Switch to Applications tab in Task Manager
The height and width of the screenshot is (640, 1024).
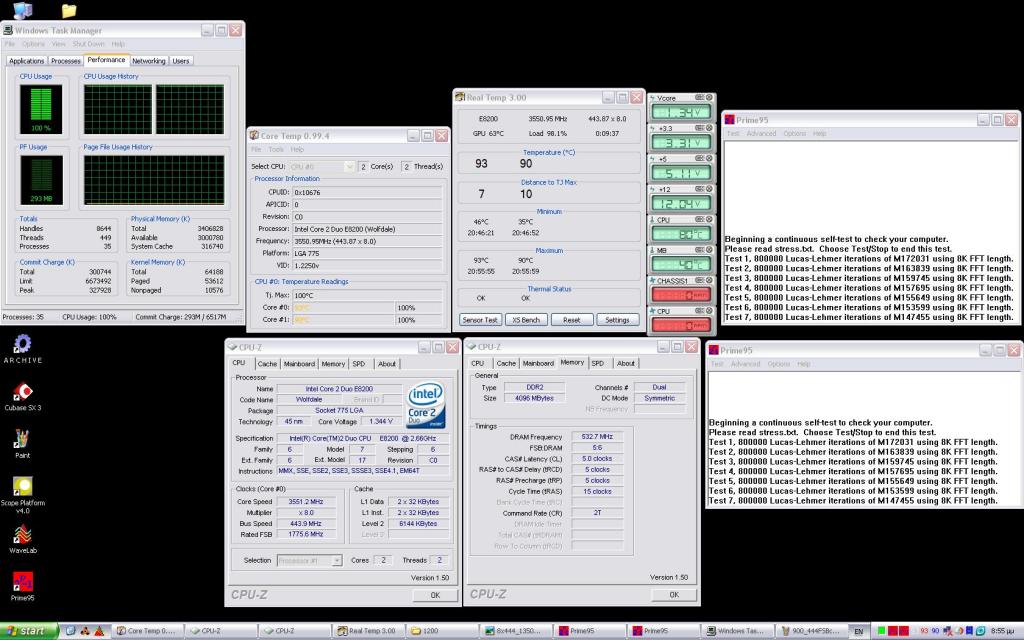(x=27, y=61)
